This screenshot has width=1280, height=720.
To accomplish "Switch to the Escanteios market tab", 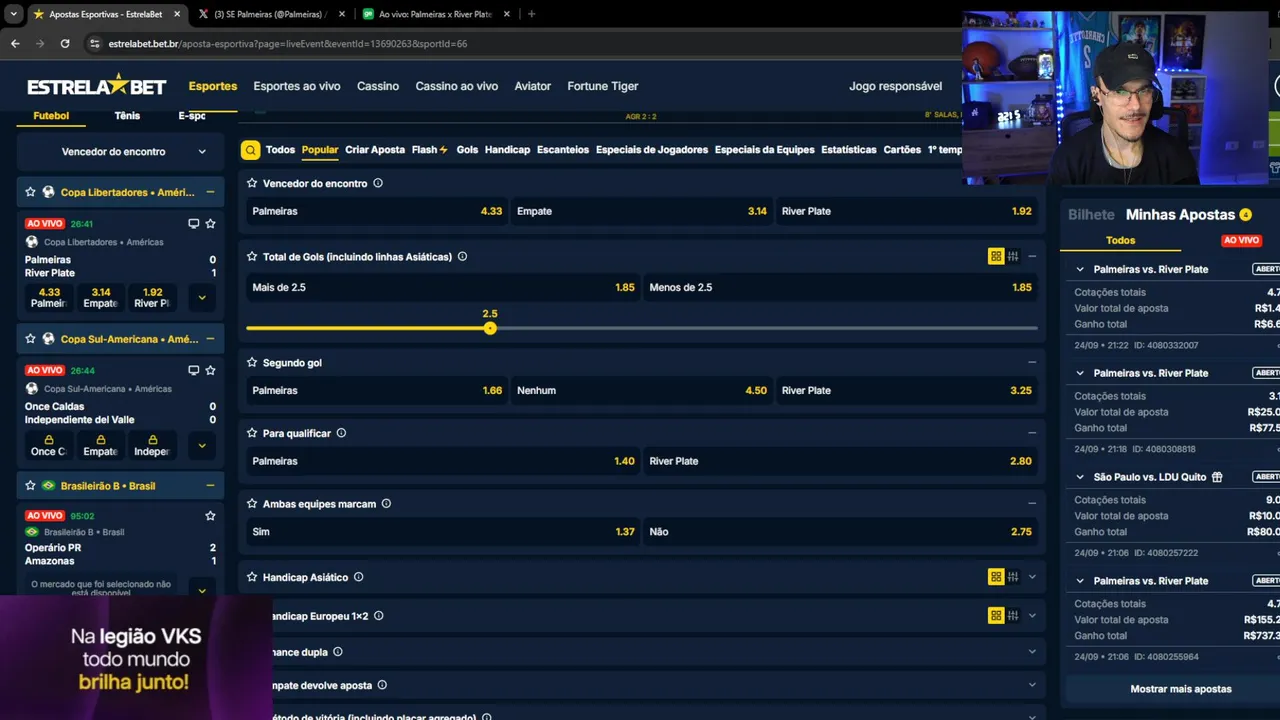I will coord(563,150).
